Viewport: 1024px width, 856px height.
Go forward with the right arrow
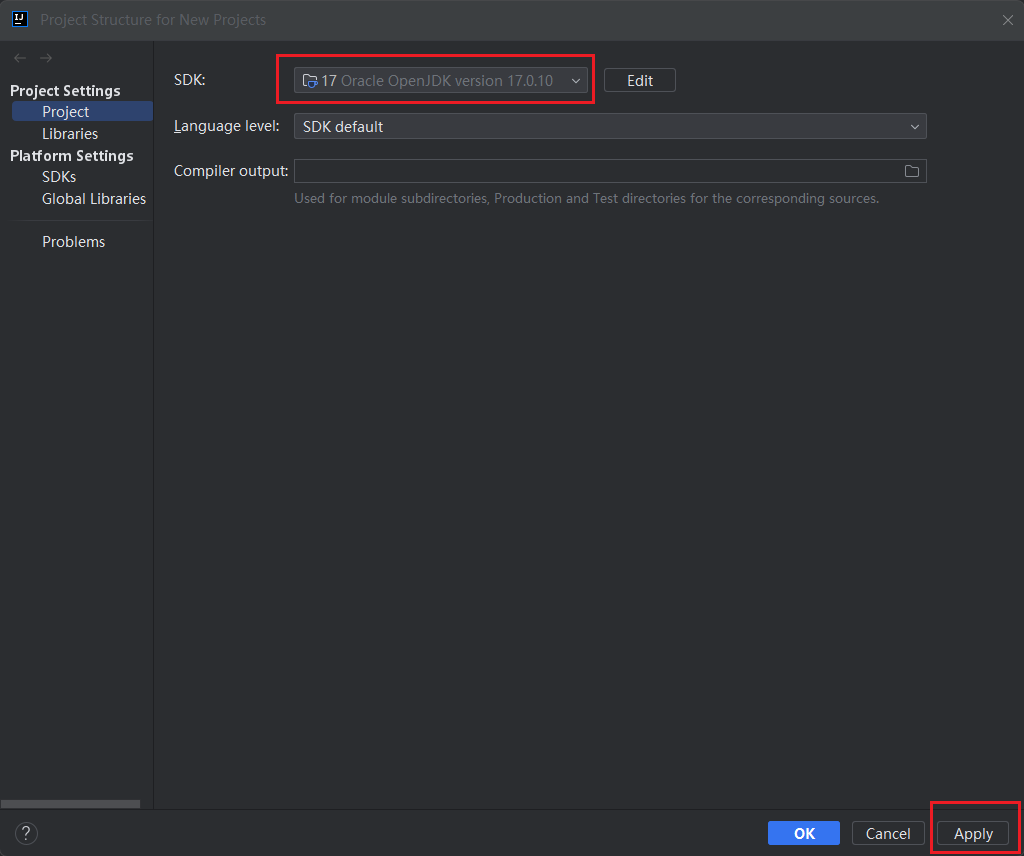coord(46,58)
